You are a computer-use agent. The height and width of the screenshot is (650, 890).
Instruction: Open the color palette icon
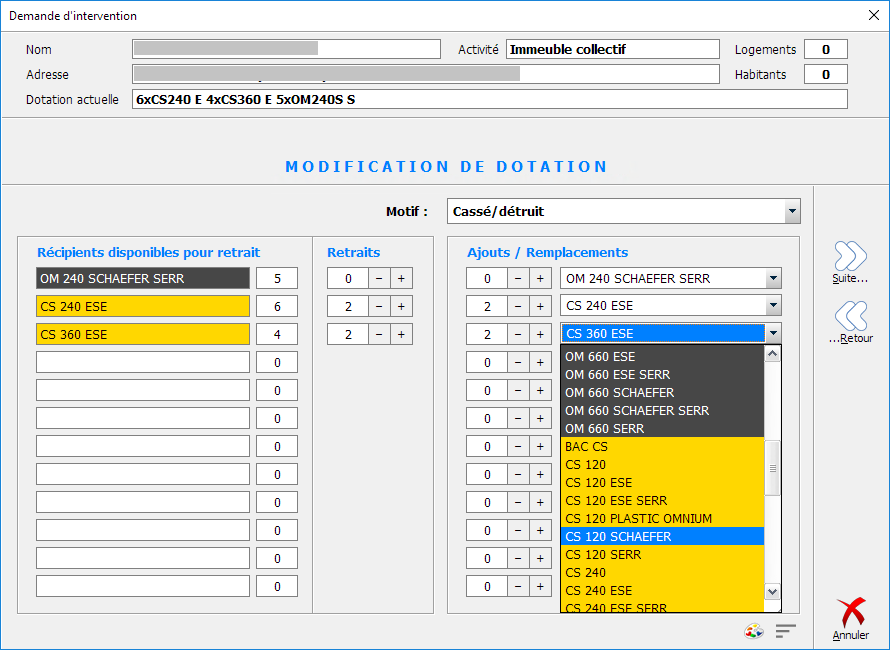pos(754,631)
